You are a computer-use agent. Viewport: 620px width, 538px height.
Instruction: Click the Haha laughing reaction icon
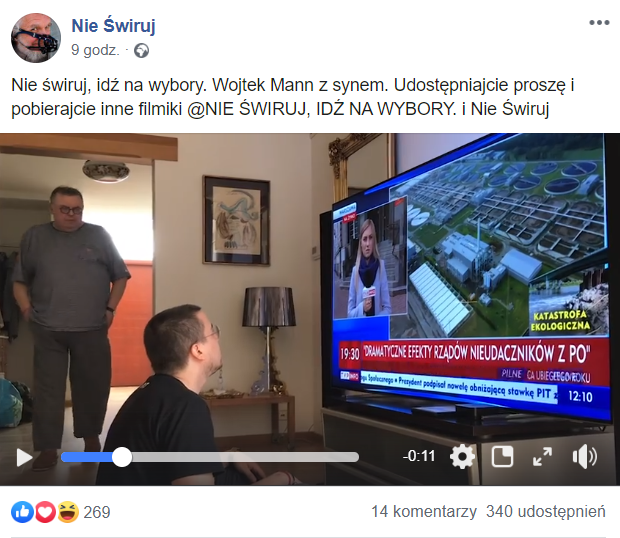[68, 512]
